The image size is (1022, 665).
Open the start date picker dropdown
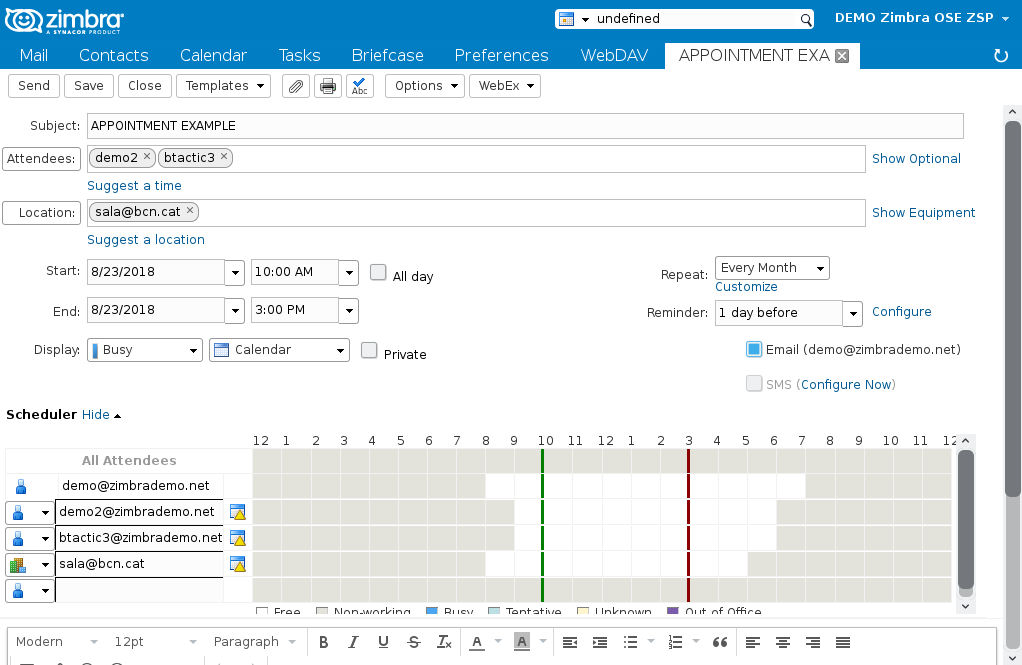(235, 273)
